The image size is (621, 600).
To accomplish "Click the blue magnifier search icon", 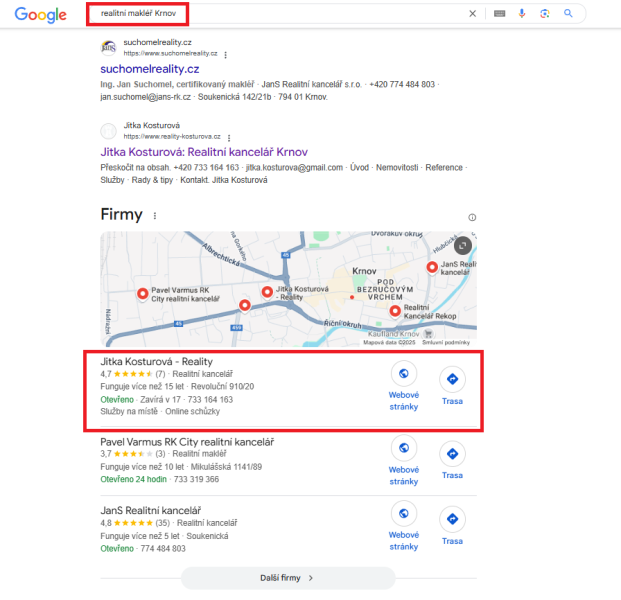I will (568, 13).
